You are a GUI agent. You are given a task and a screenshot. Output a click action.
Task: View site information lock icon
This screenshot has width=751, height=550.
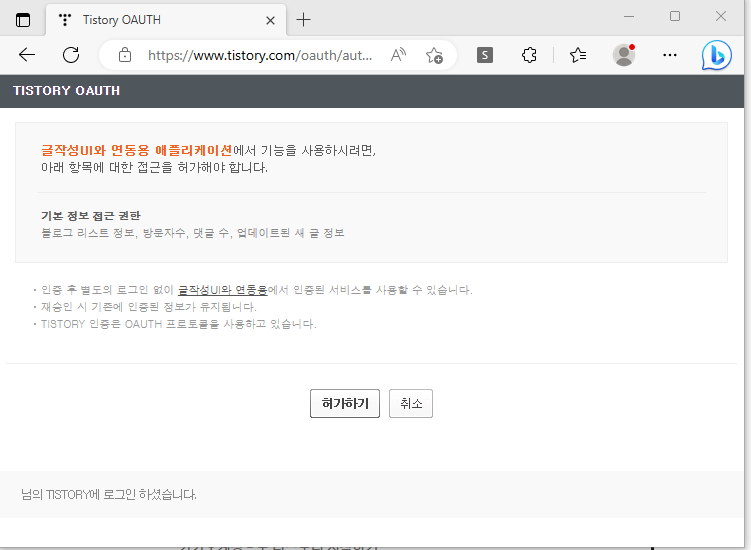click(x=125, y=55)
